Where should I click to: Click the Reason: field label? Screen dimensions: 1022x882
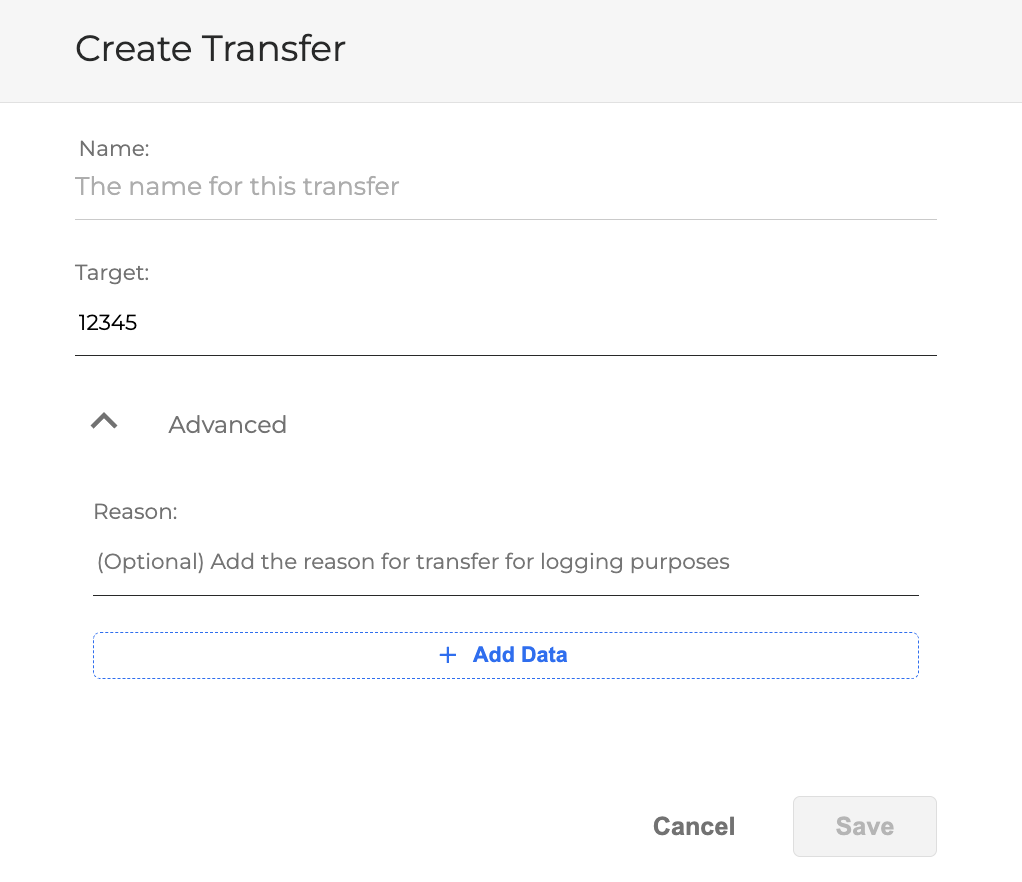coord(135,512)
